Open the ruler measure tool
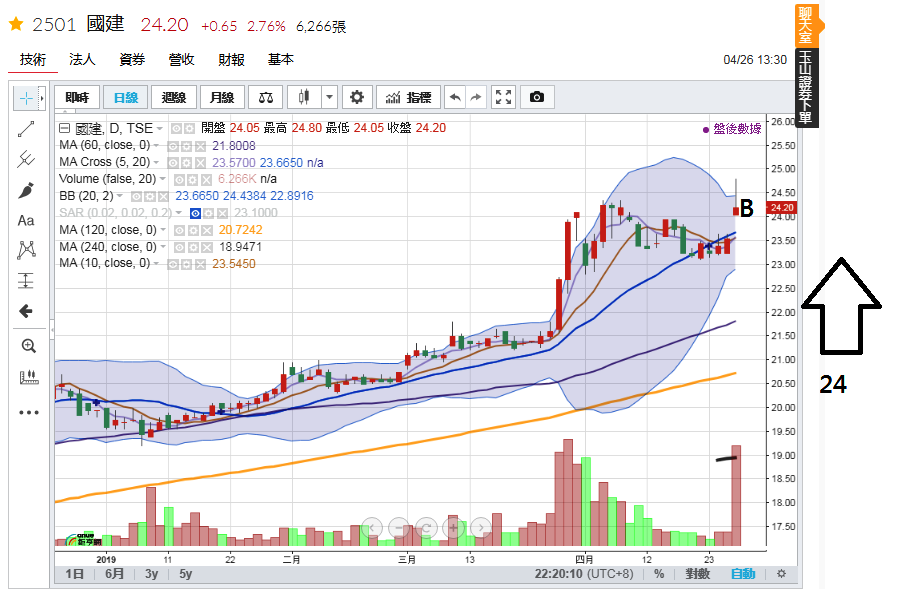The height and width of the screenshot is (600, 900). click(28, 377)
